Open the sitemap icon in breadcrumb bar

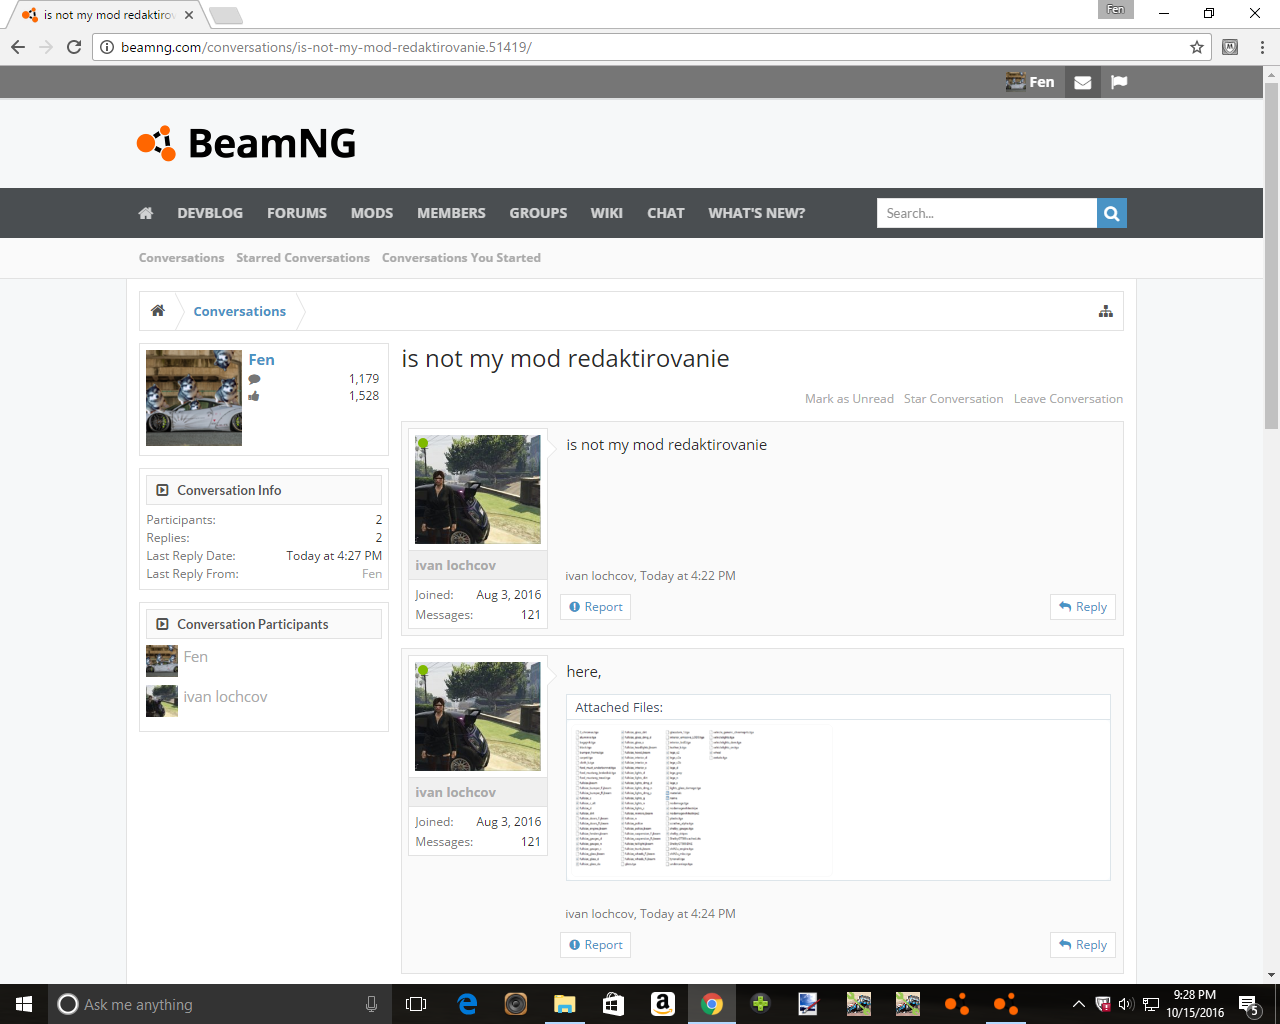point(1106,312)
